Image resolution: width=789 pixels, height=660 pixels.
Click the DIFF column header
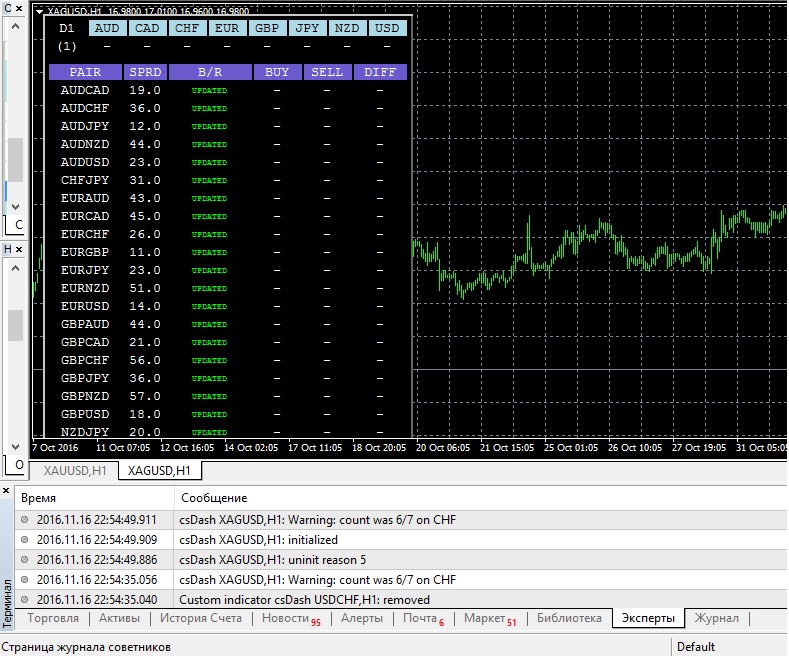pyautogui.click(x=380, y=72)
